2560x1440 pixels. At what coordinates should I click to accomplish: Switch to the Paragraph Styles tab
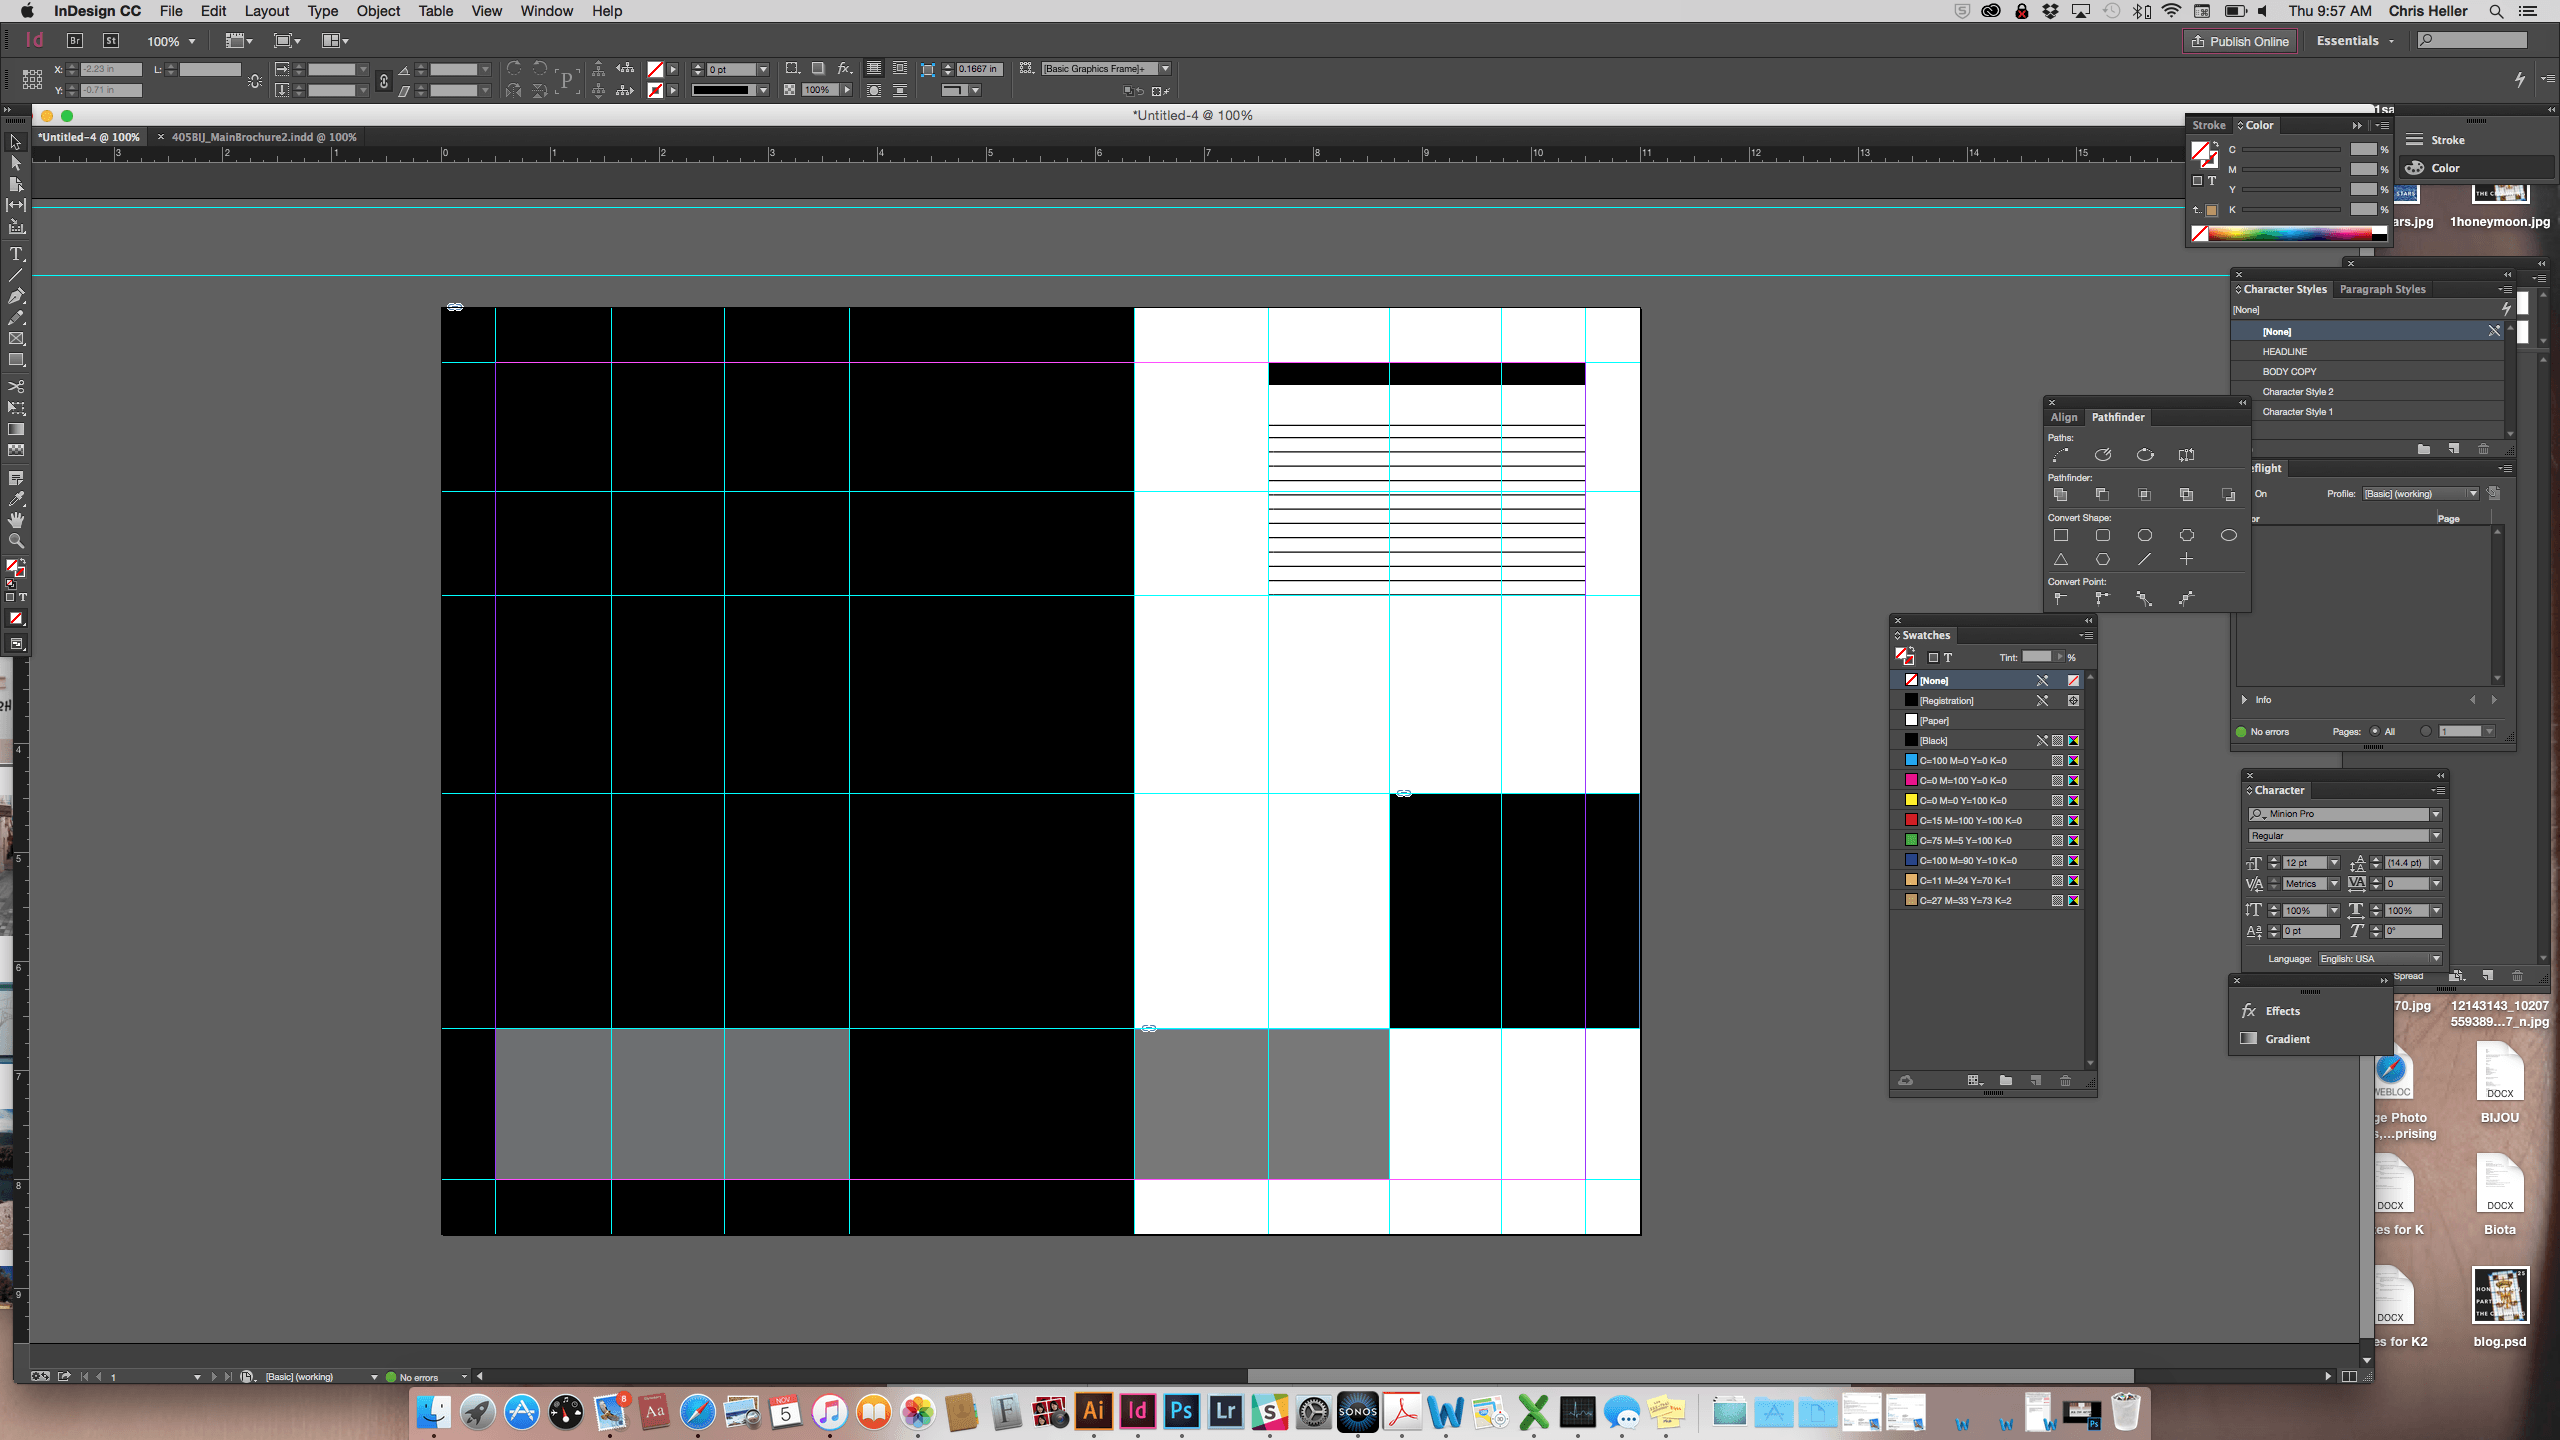tap(2382, 289)
